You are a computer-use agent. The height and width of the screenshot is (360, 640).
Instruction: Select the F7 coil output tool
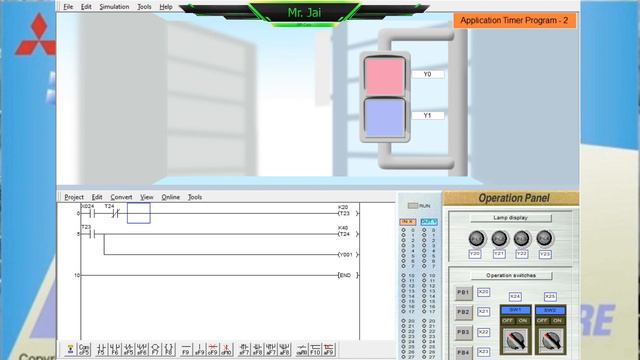[x=155, y=349]
